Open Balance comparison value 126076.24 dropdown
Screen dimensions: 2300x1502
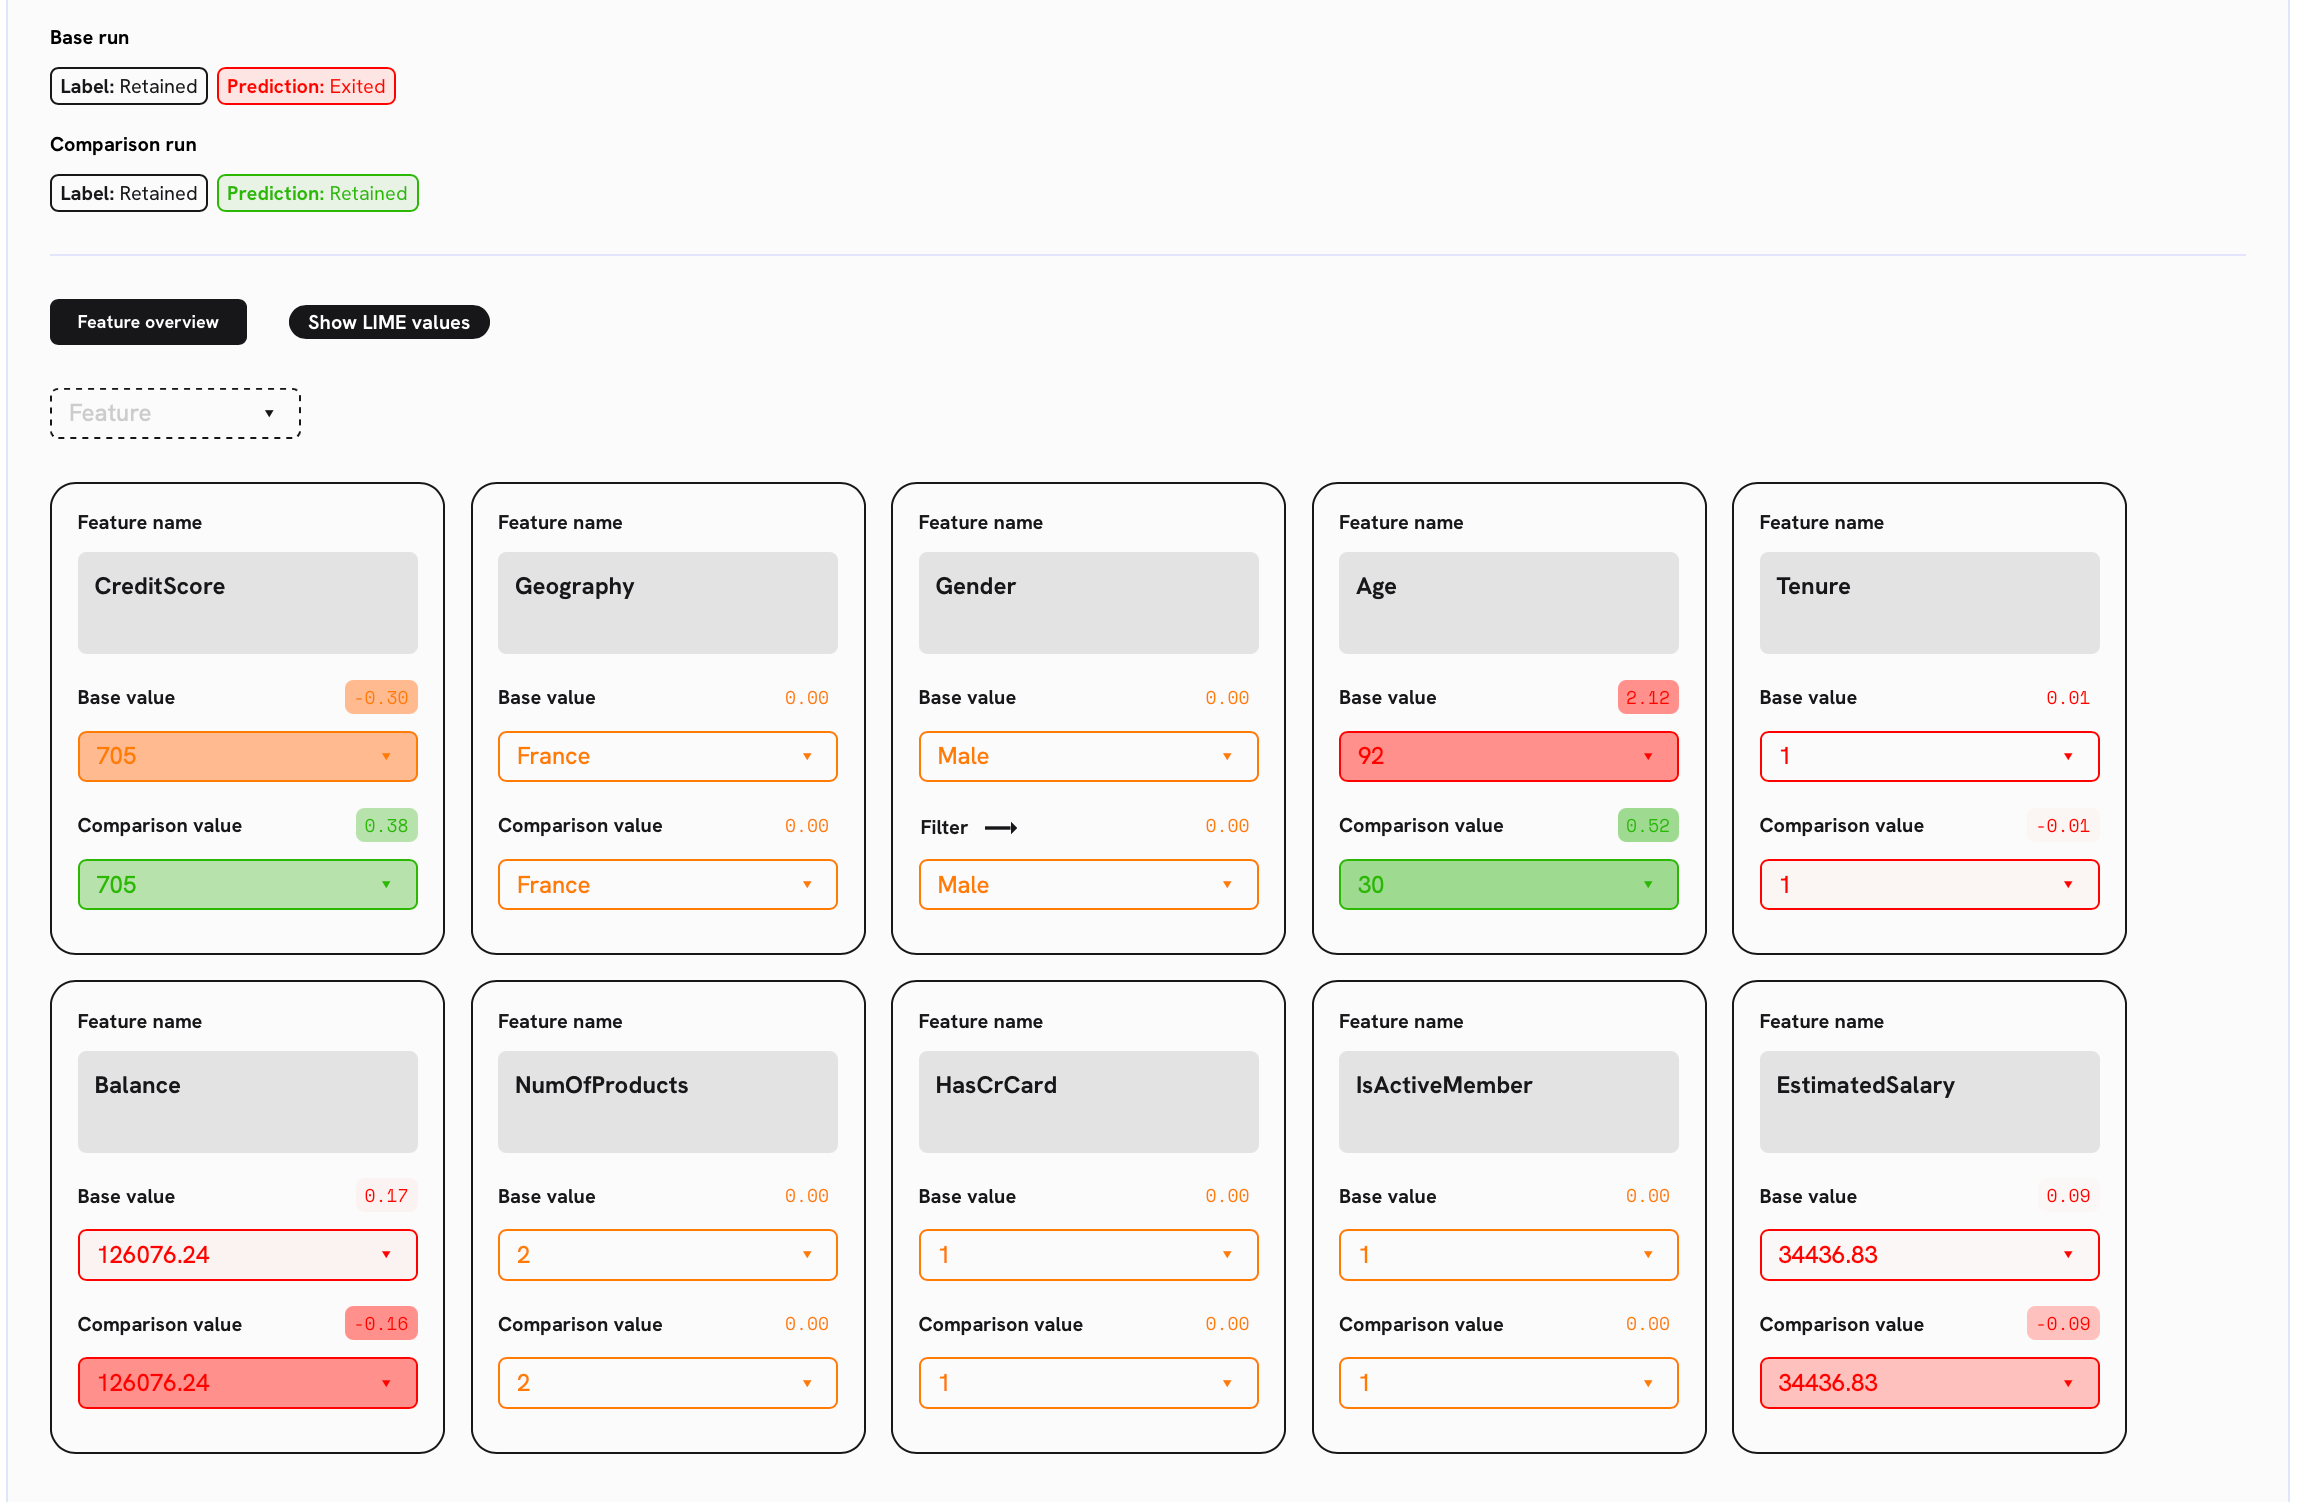[247, 1383]
